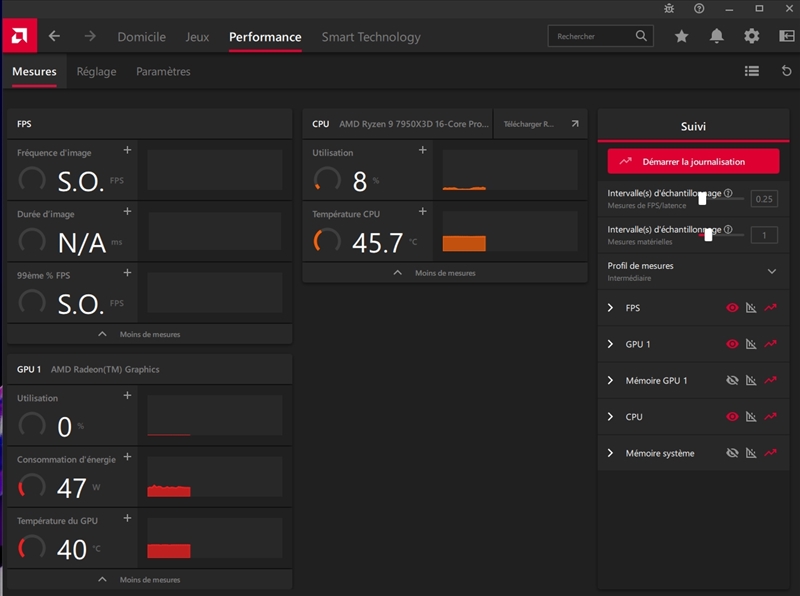This screenshot has width=800, height=596.
Task: Open the notifications bell
Action: click(717, 36)
